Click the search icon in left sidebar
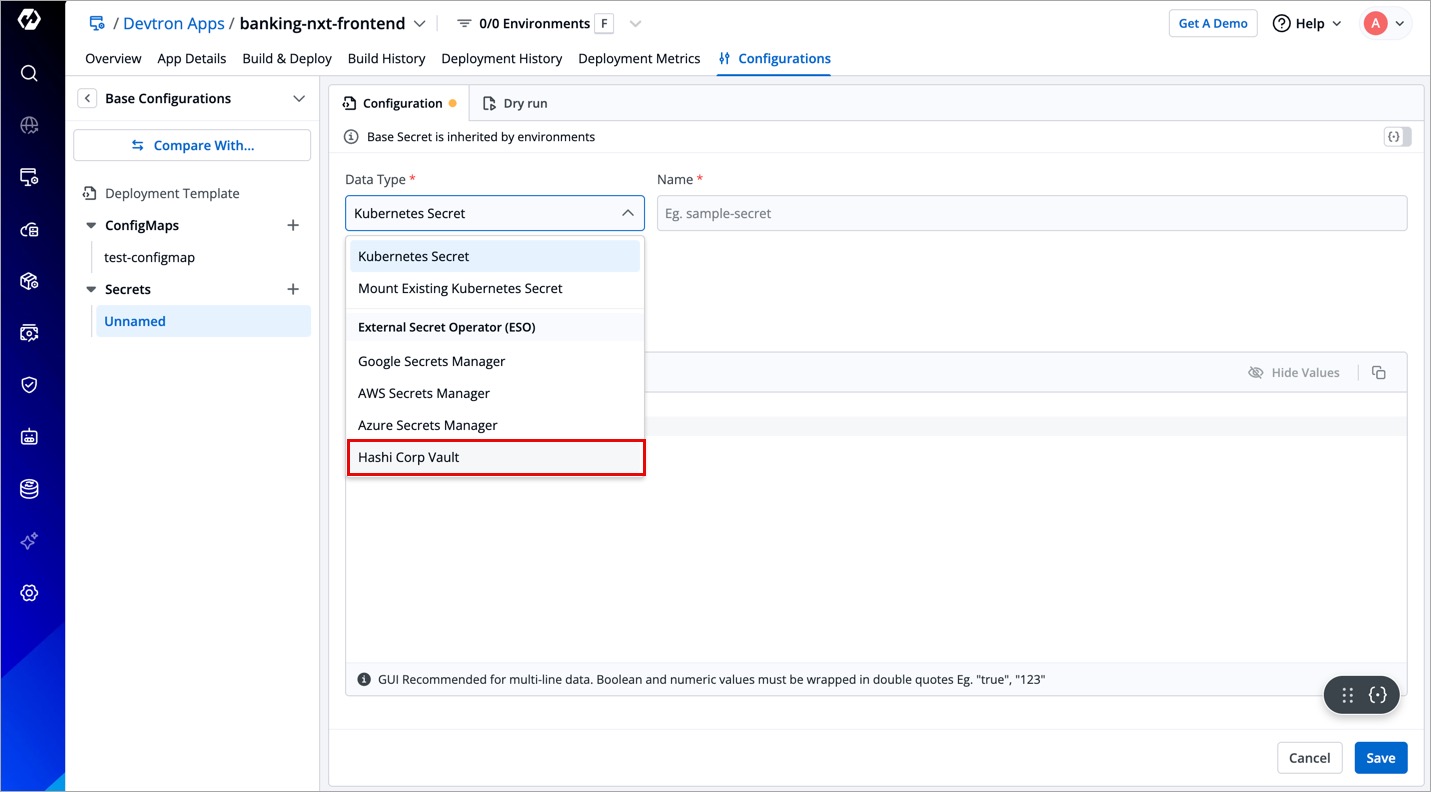 pos(29,73)
